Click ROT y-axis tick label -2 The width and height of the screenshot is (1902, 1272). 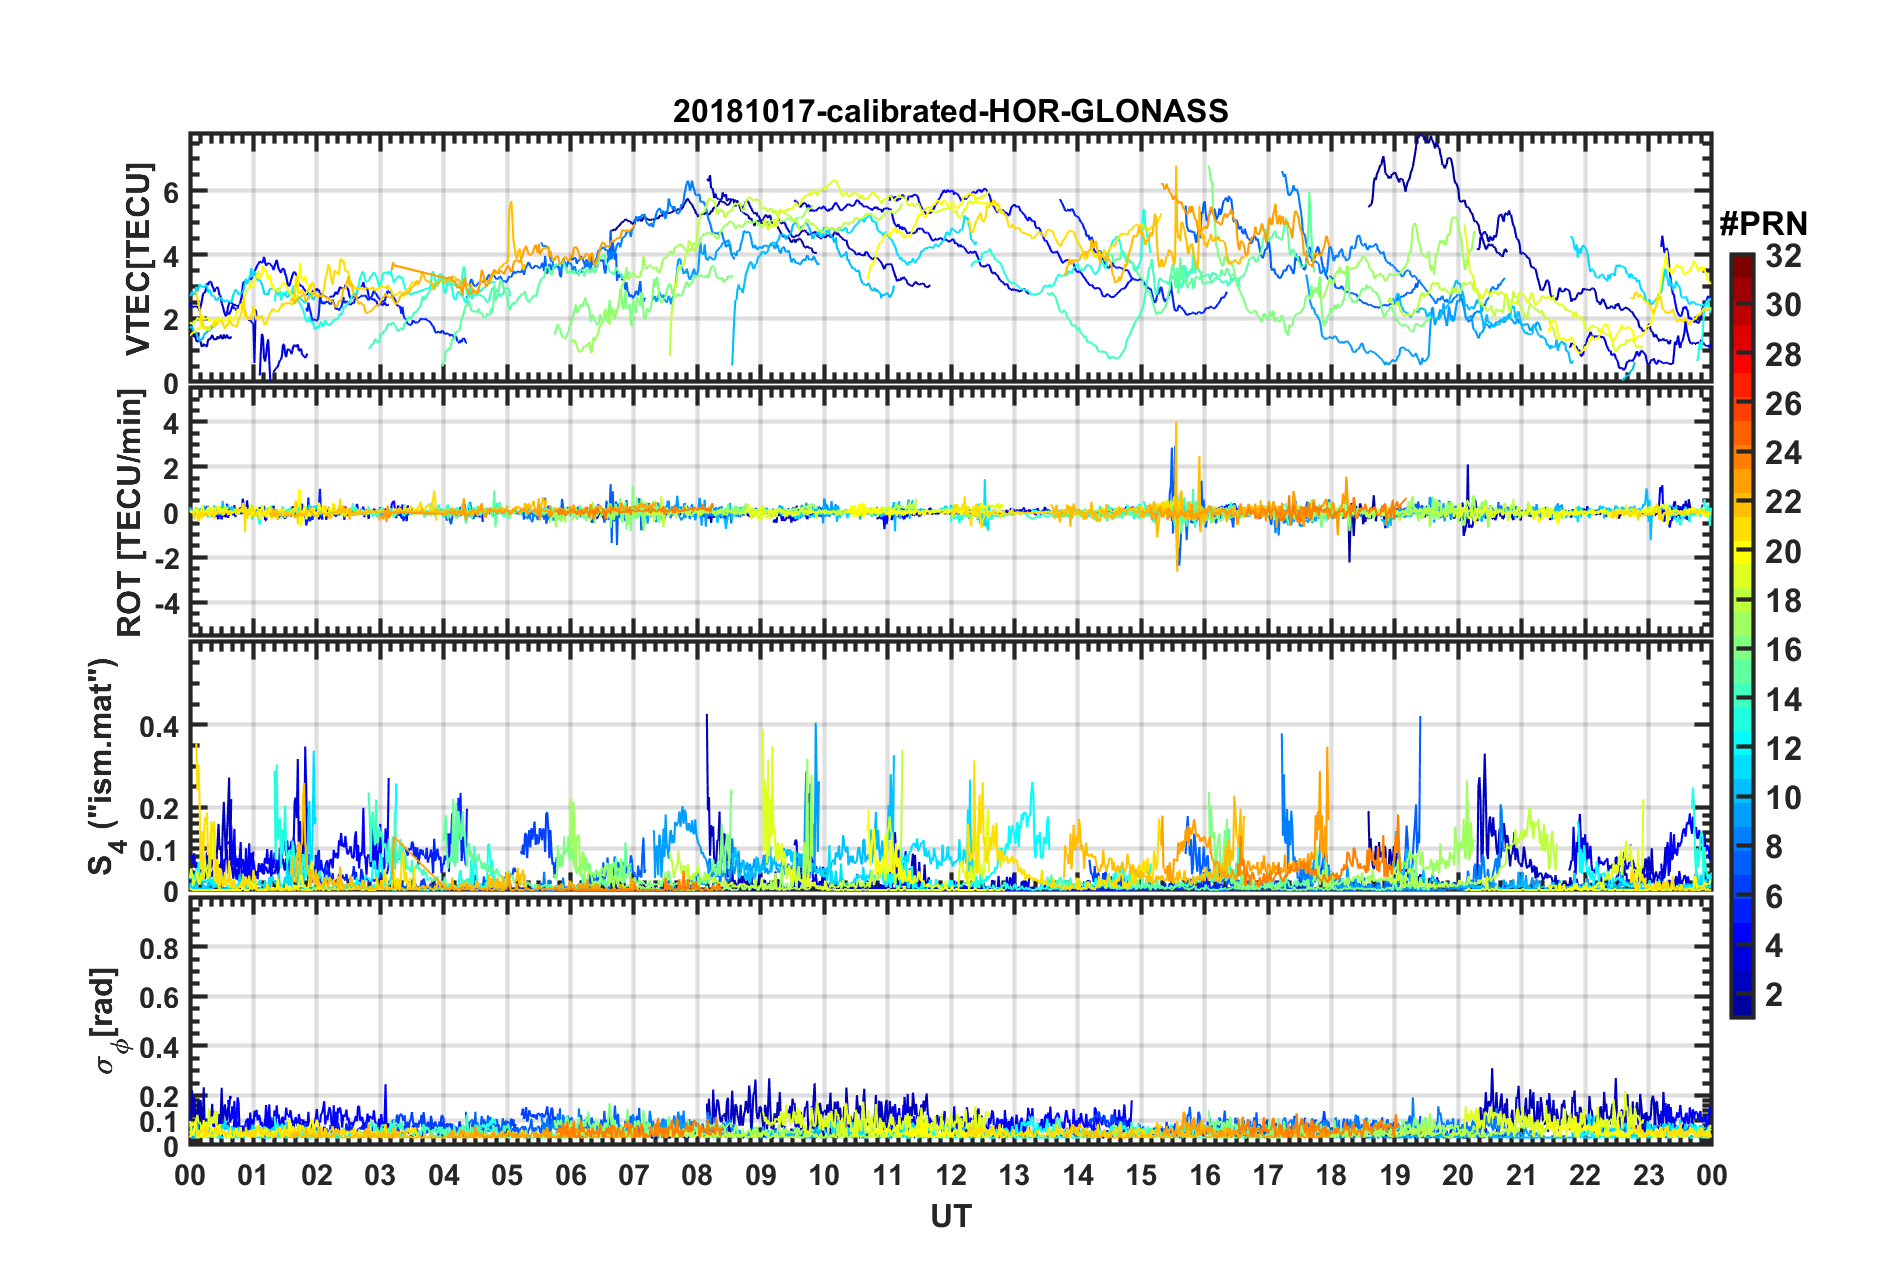pyautogui.click(x=167, y=559)
